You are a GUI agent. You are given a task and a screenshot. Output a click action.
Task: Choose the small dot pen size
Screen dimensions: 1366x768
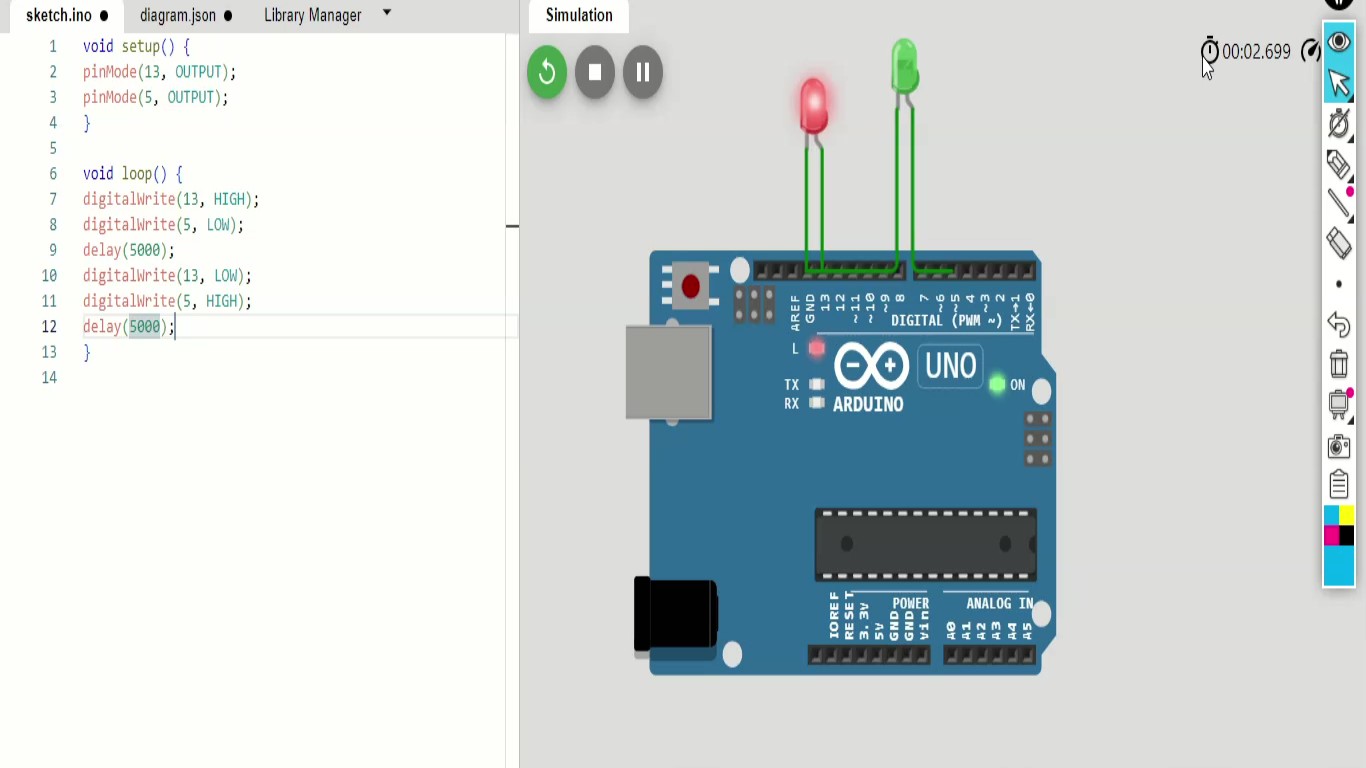click(x=1339, y=284)
